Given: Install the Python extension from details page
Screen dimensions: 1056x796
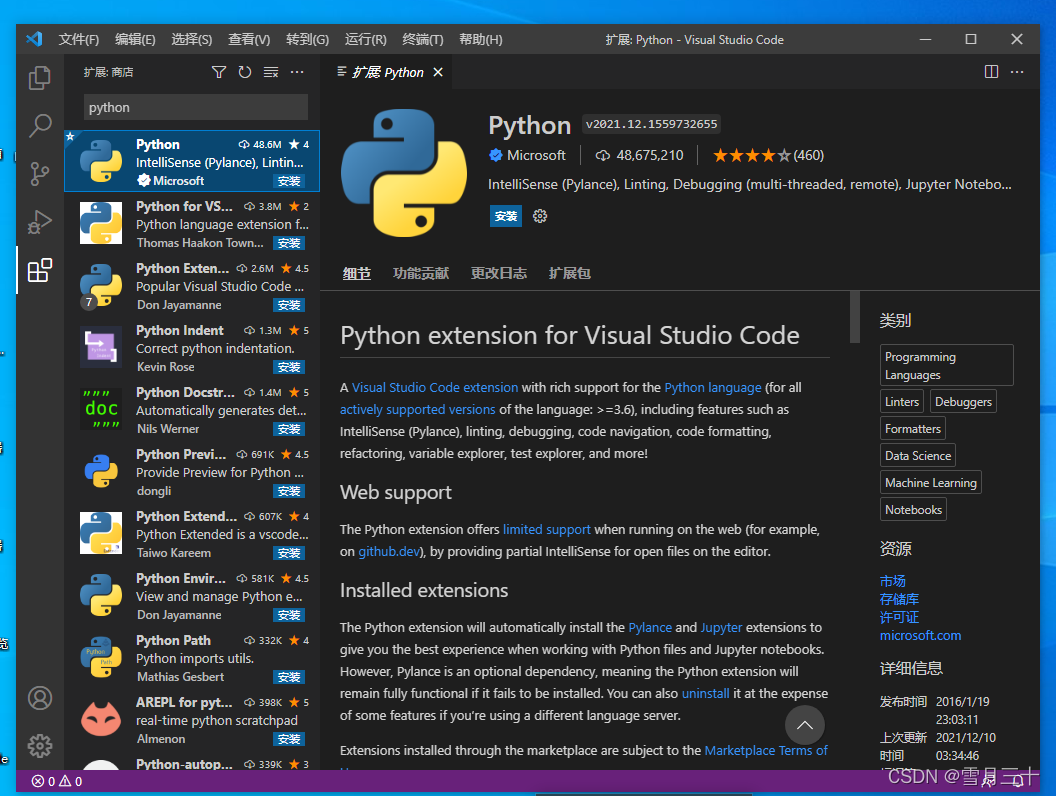Looking at the screenshot, I should coord(506,216).
